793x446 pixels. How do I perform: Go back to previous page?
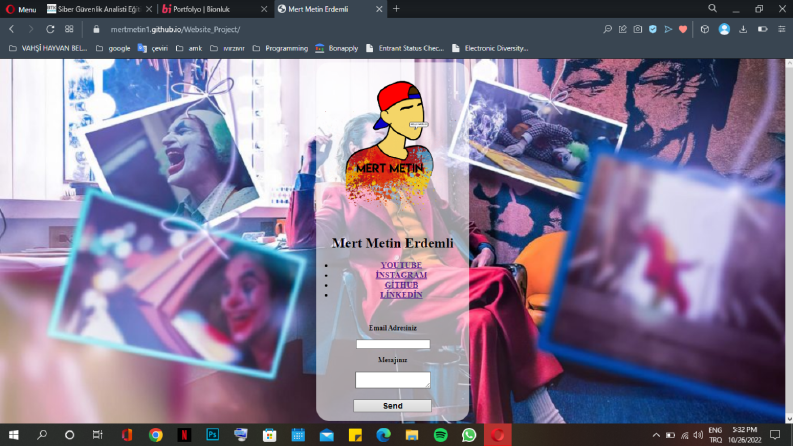[x=12, y=29]
